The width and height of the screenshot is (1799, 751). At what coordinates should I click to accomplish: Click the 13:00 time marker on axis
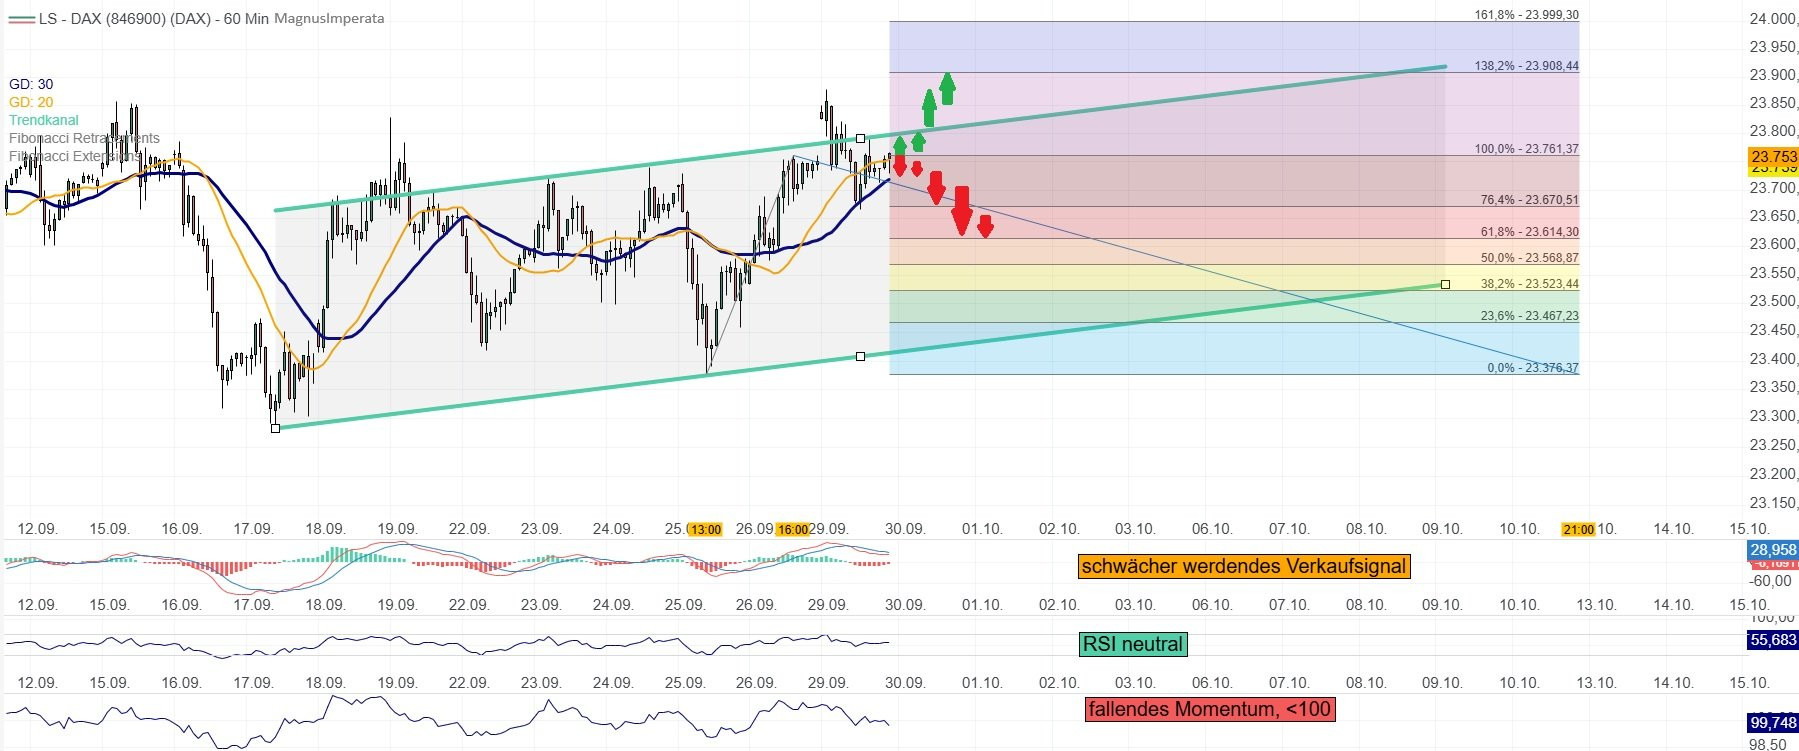pyautogui.click(x=706, y=529)
